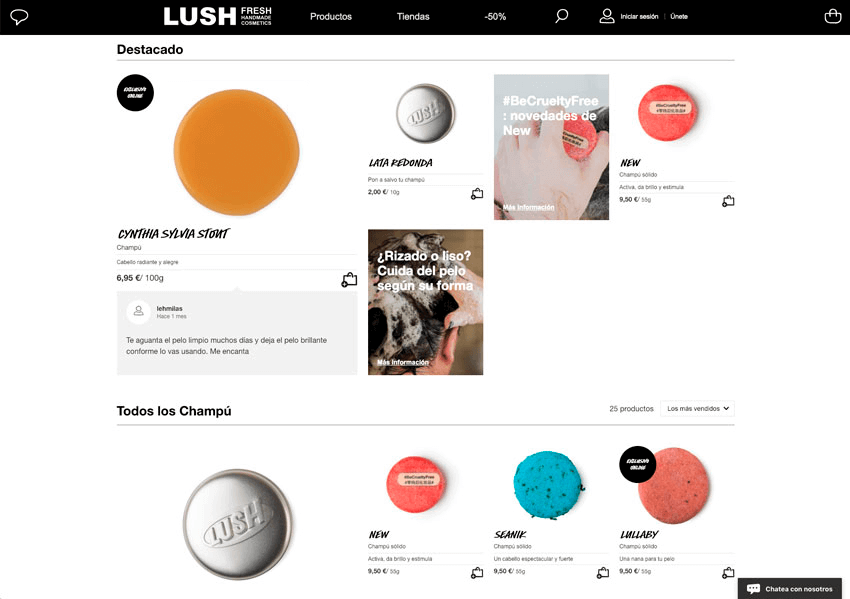Open the Los más vendidos sort dropdown
The image size is (850, 599).
[x=697, y=408]
